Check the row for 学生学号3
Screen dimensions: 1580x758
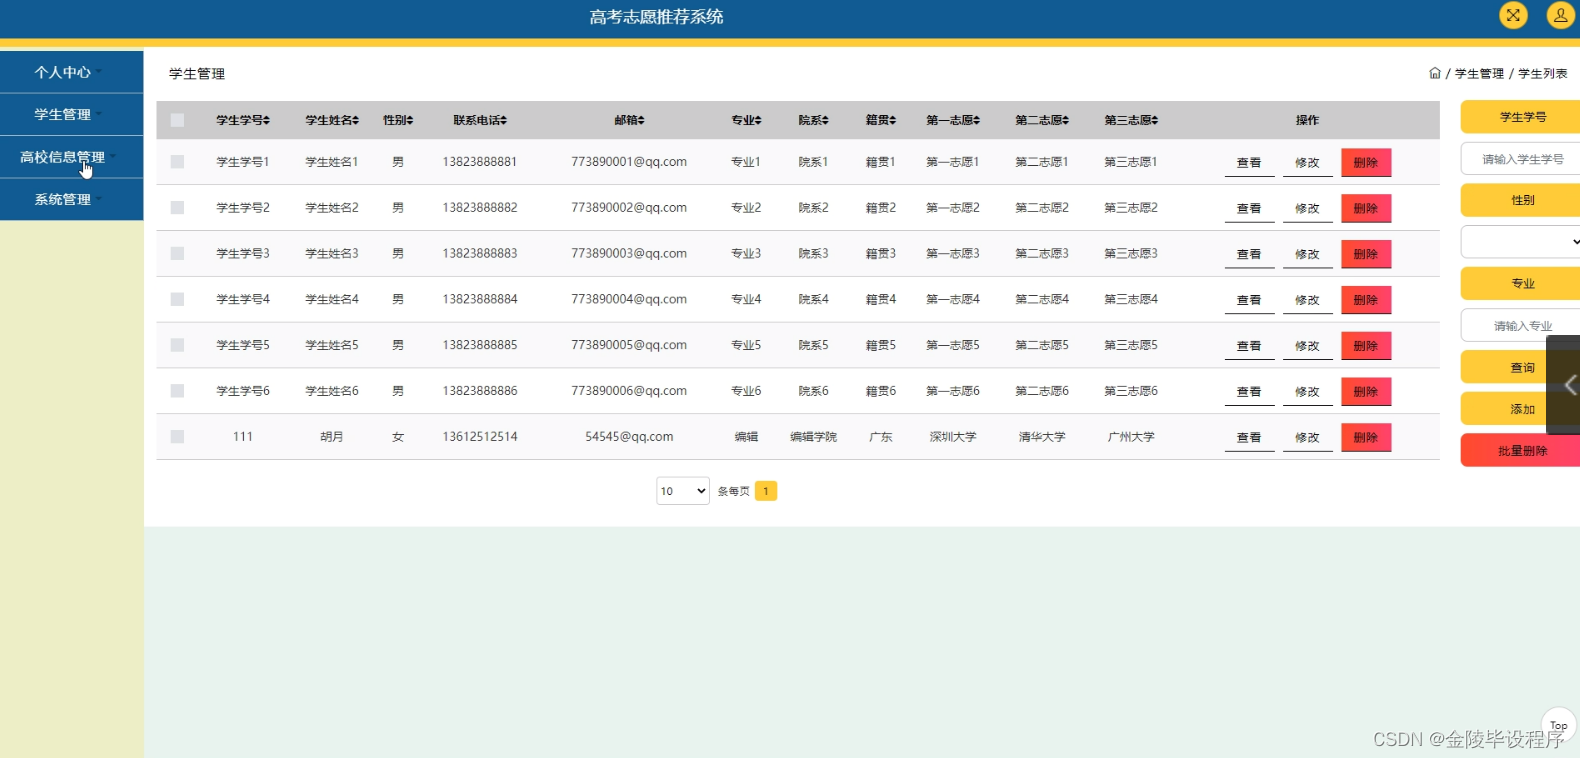pyautogui.click(x=177, y=254)
